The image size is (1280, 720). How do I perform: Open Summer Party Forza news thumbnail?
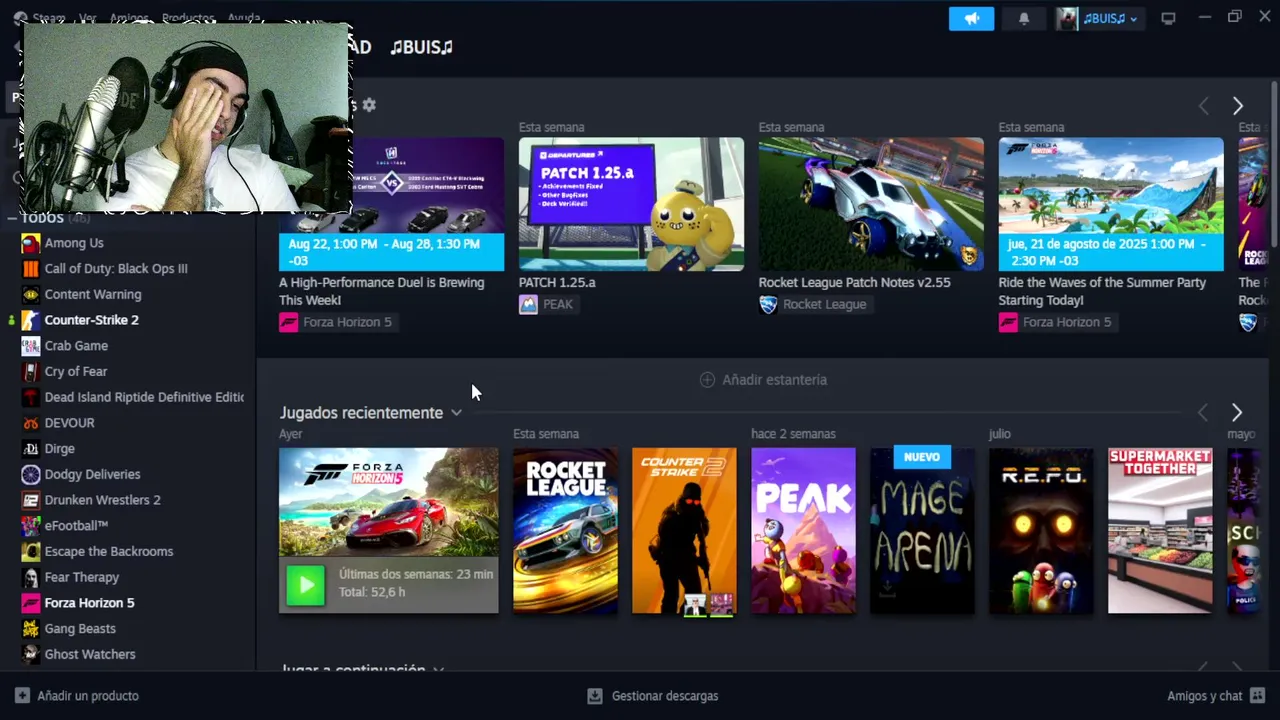coord(1111,204)
